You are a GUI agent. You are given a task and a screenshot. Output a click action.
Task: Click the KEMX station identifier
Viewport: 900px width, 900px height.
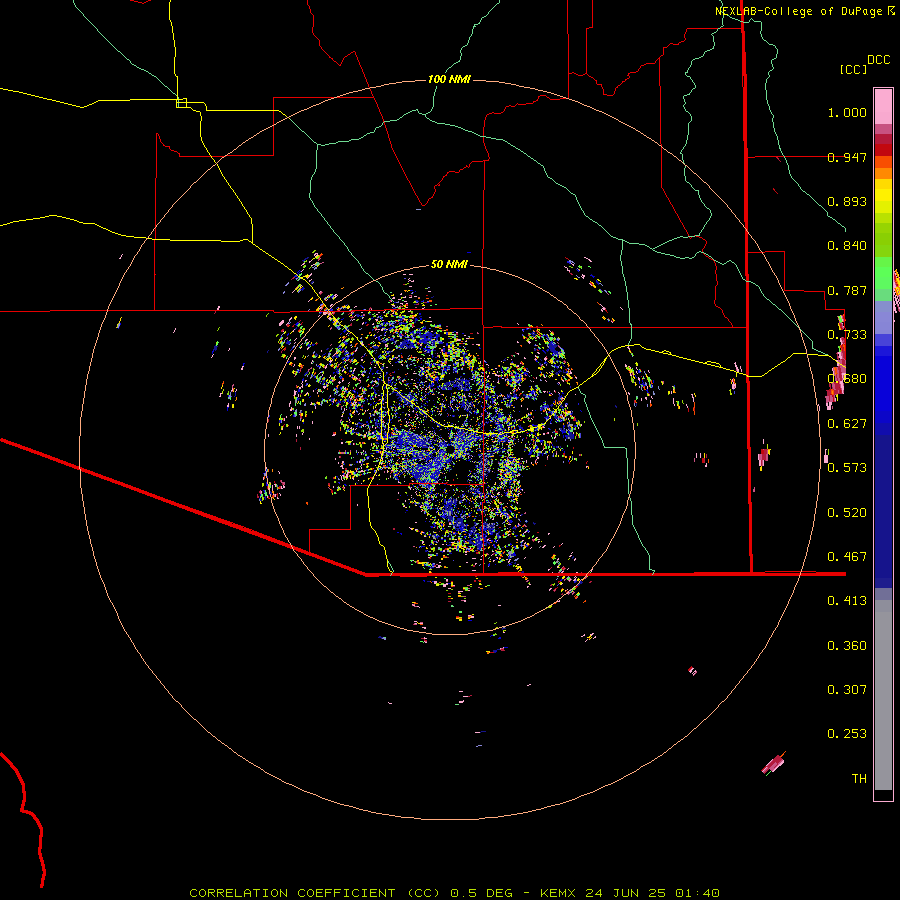(560, 893)
